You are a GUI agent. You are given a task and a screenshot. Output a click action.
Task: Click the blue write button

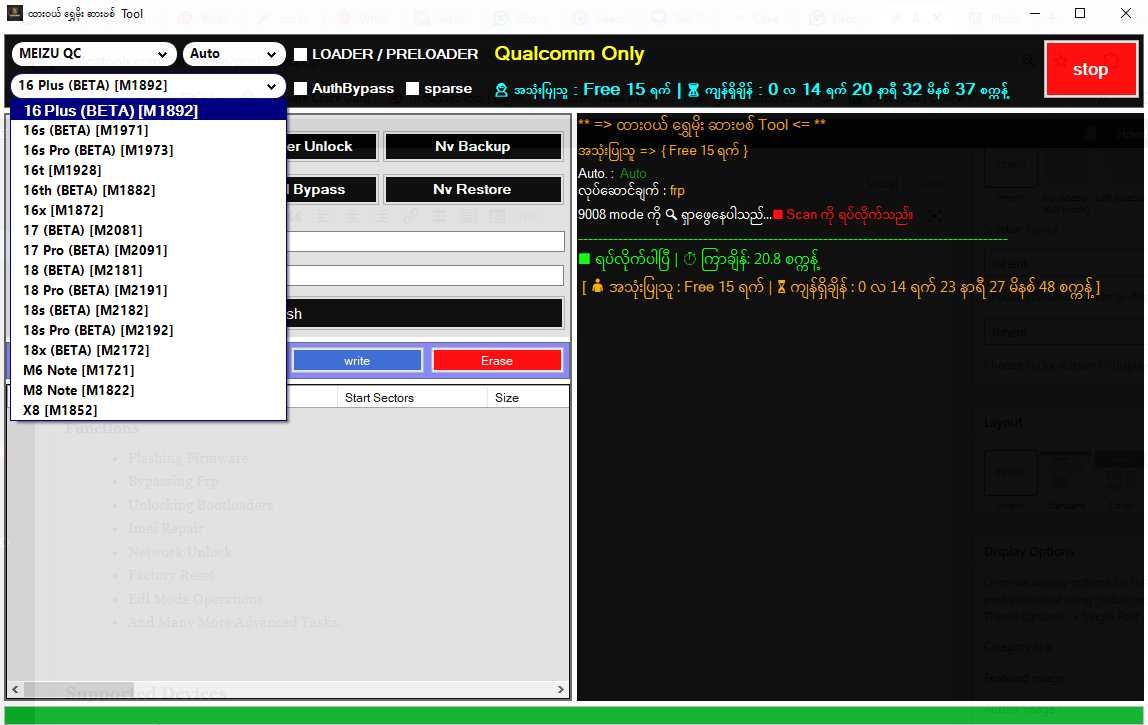point(357,359)
